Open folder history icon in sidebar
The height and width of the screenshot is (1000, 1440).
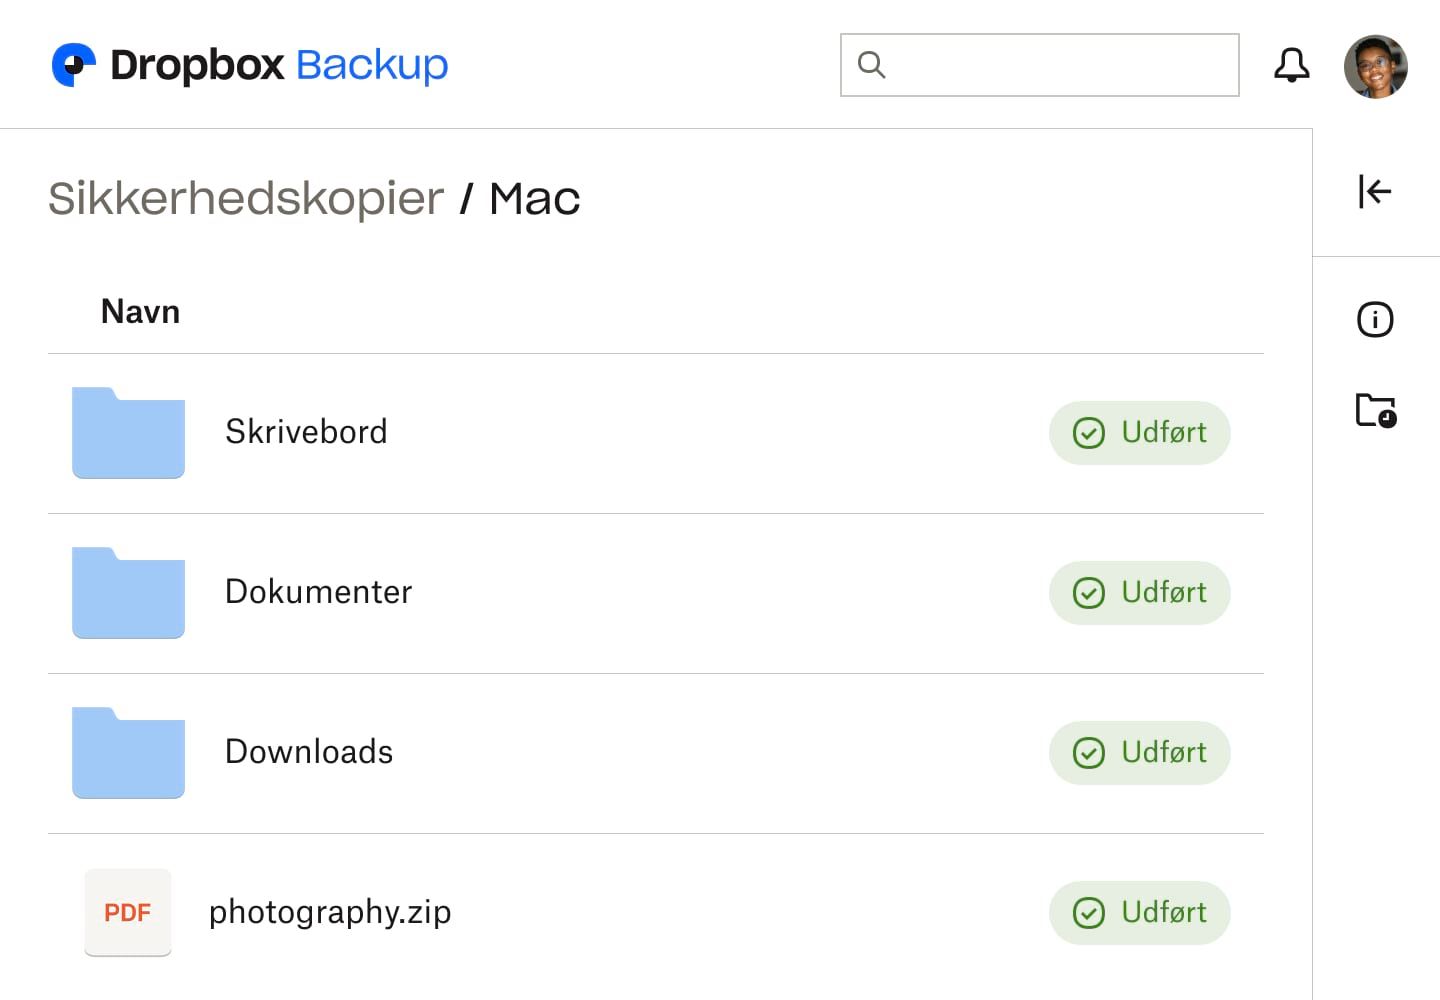click(1376, 410)
